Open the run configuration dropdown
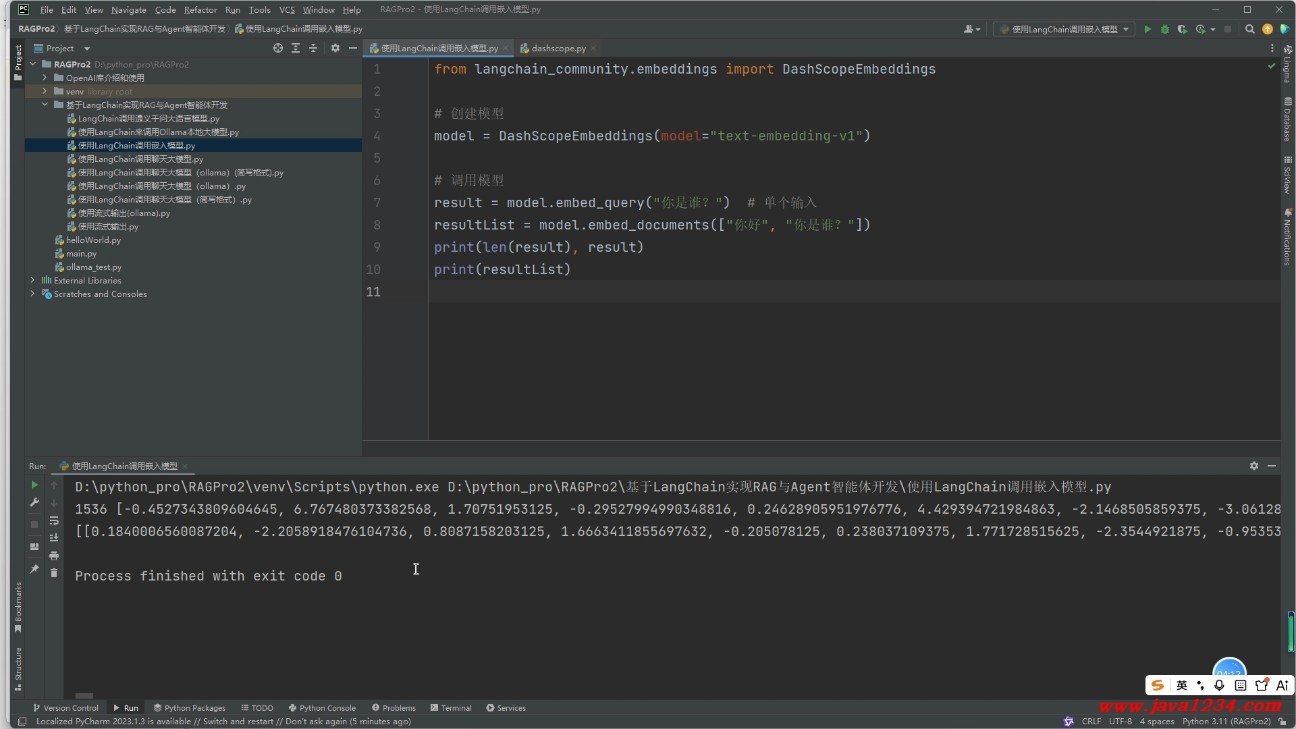This screenshot has width=1296, height=729. click(1064, 30)
